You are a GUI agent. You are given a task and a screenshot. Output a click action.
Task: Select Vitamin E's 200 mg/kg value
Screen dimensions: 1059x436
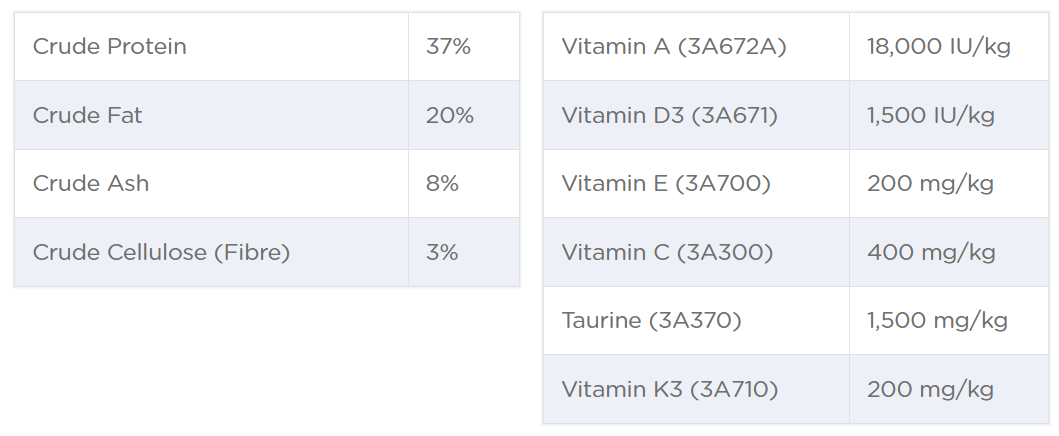click(930, 183)
